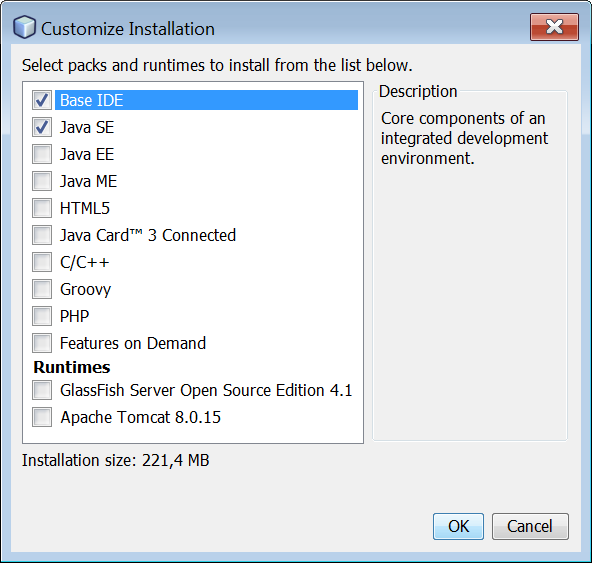
Task: Select the Base IDE list row
Action: click(x=206, y=100)
